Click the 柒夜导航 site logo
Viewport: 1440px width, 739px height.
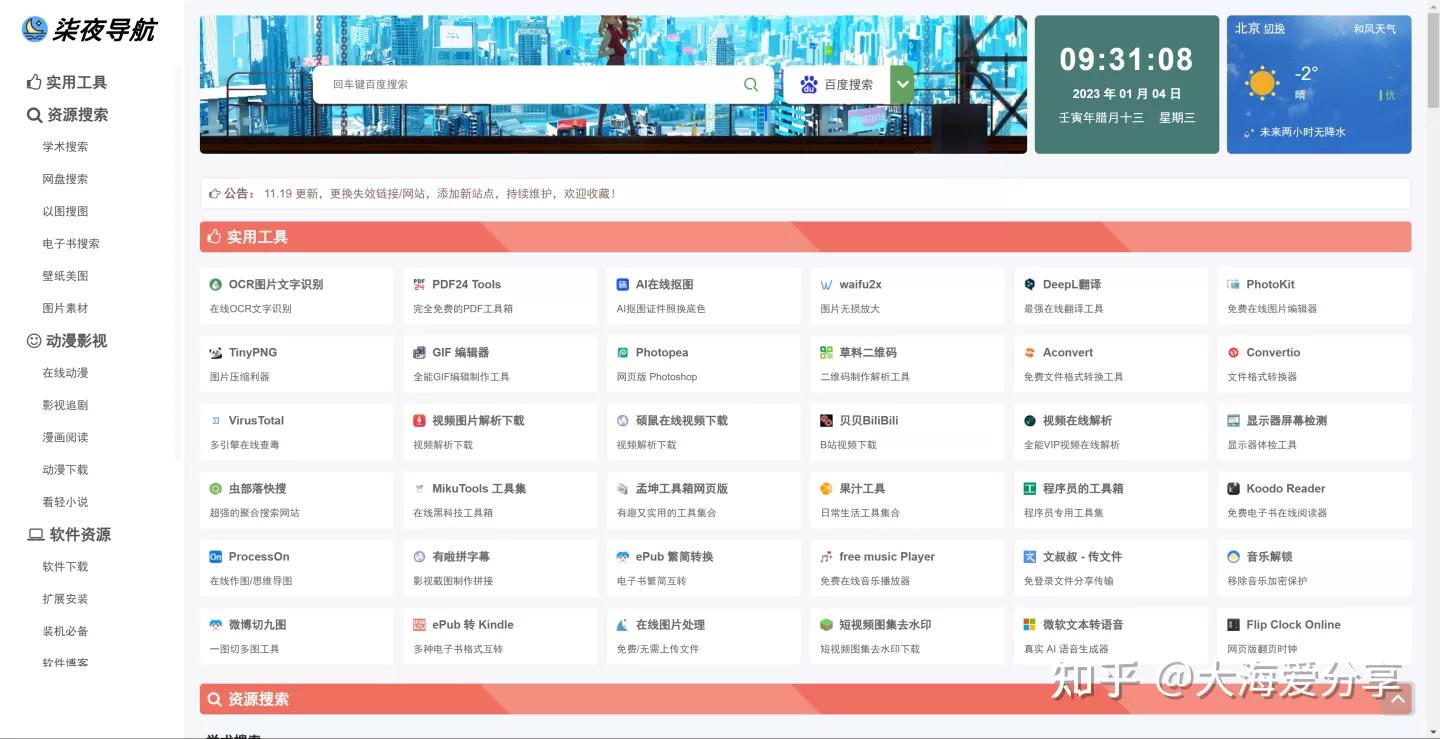coord(90,30)
